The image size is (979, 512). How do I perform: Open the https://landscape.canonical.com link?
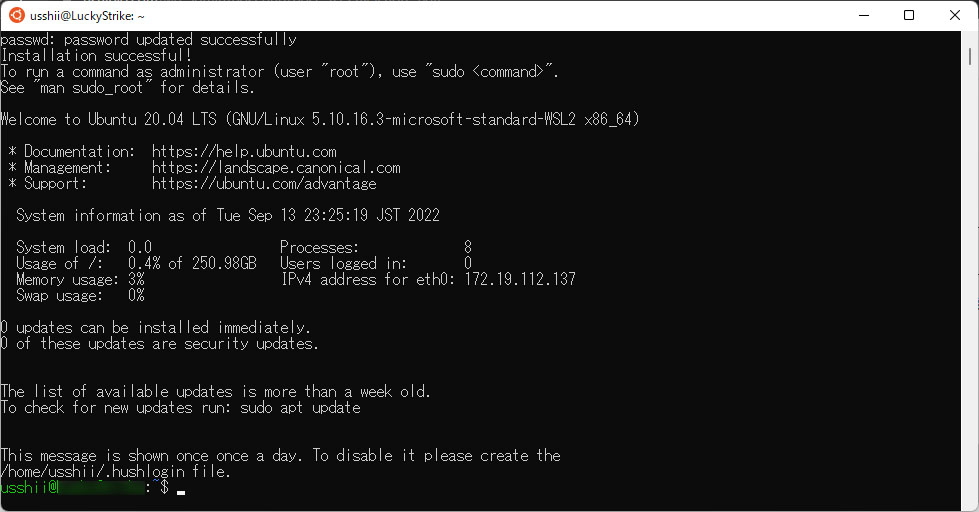pos(276,167)
